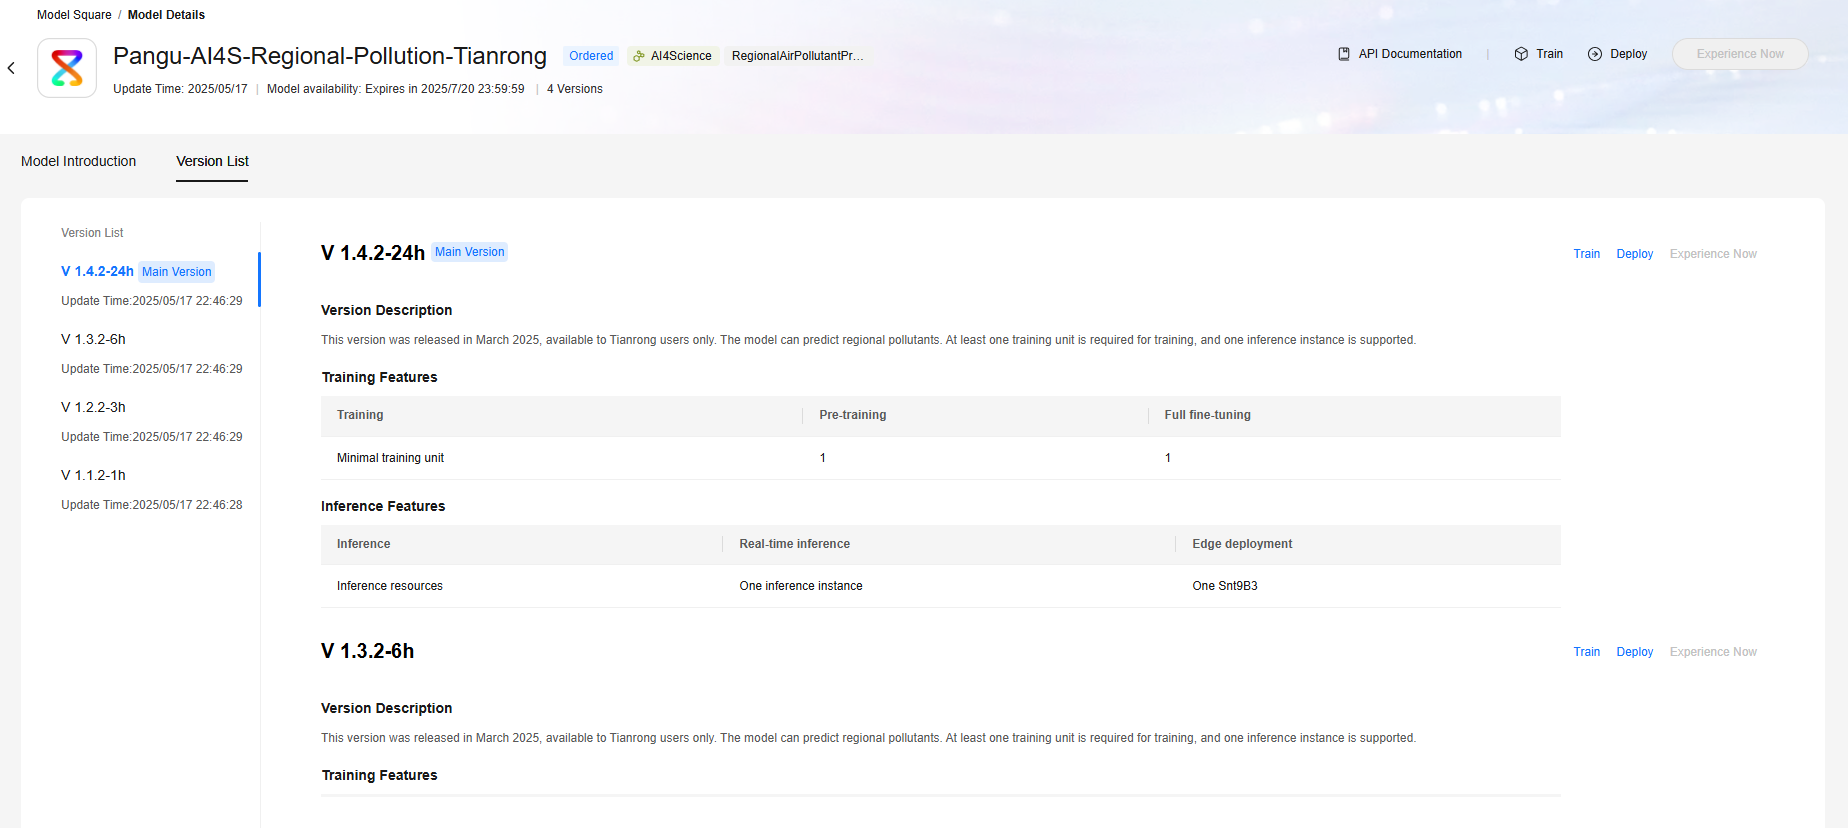Click the Minimal training unit row label
Screen dimensions: 1848x828
[x=390, y=458]
